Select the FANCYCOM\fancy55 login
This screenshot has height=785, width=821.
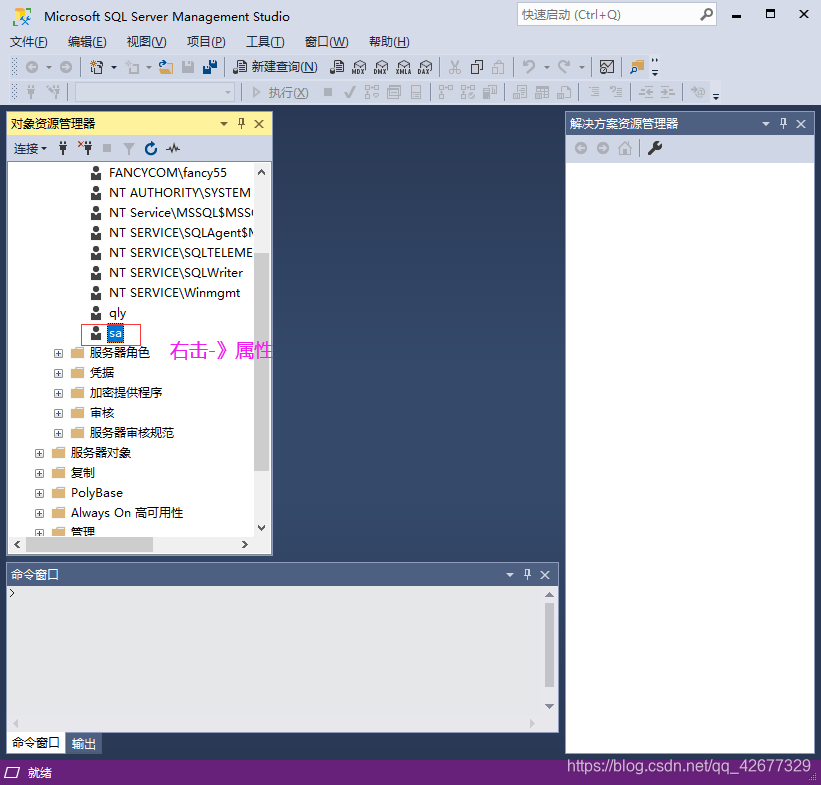tap(168, 173)
